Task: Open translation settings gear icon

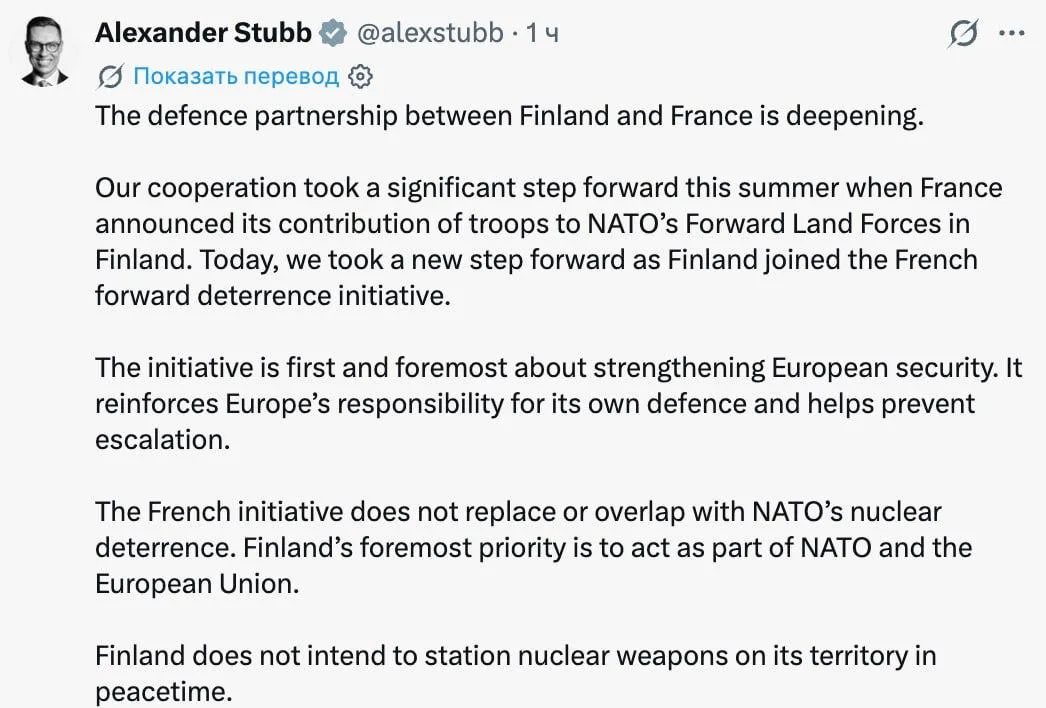Action: pos(360,77)
